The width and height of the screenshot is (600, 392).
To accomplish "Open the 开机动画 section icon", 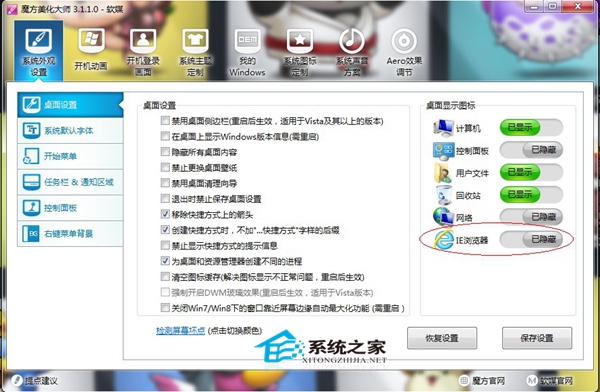I will point(91,49).
